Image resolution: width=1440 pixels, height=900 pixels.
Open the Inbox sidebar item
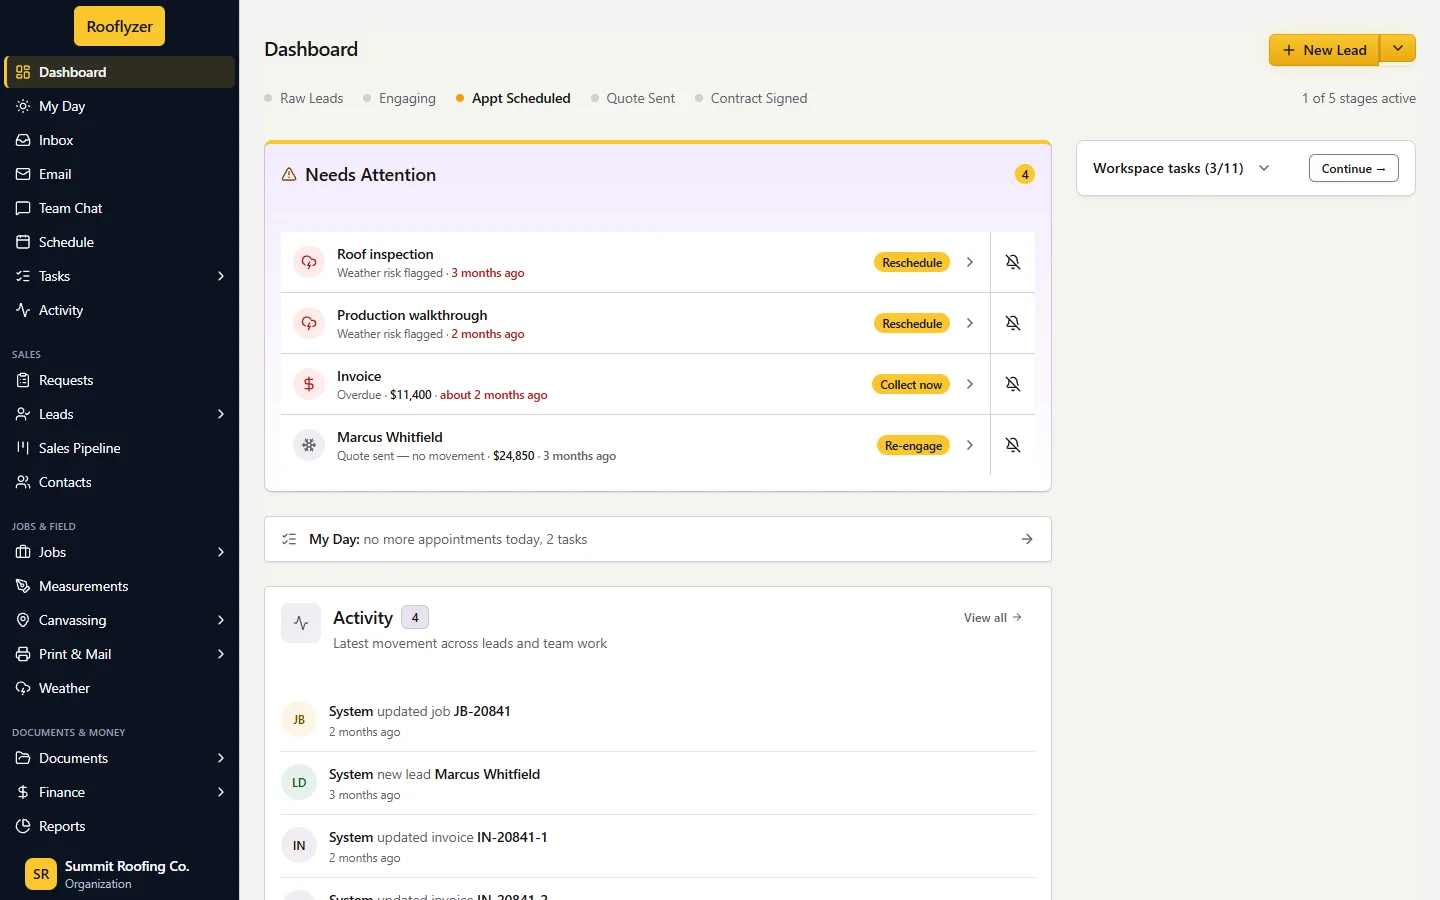coord(119,140)
